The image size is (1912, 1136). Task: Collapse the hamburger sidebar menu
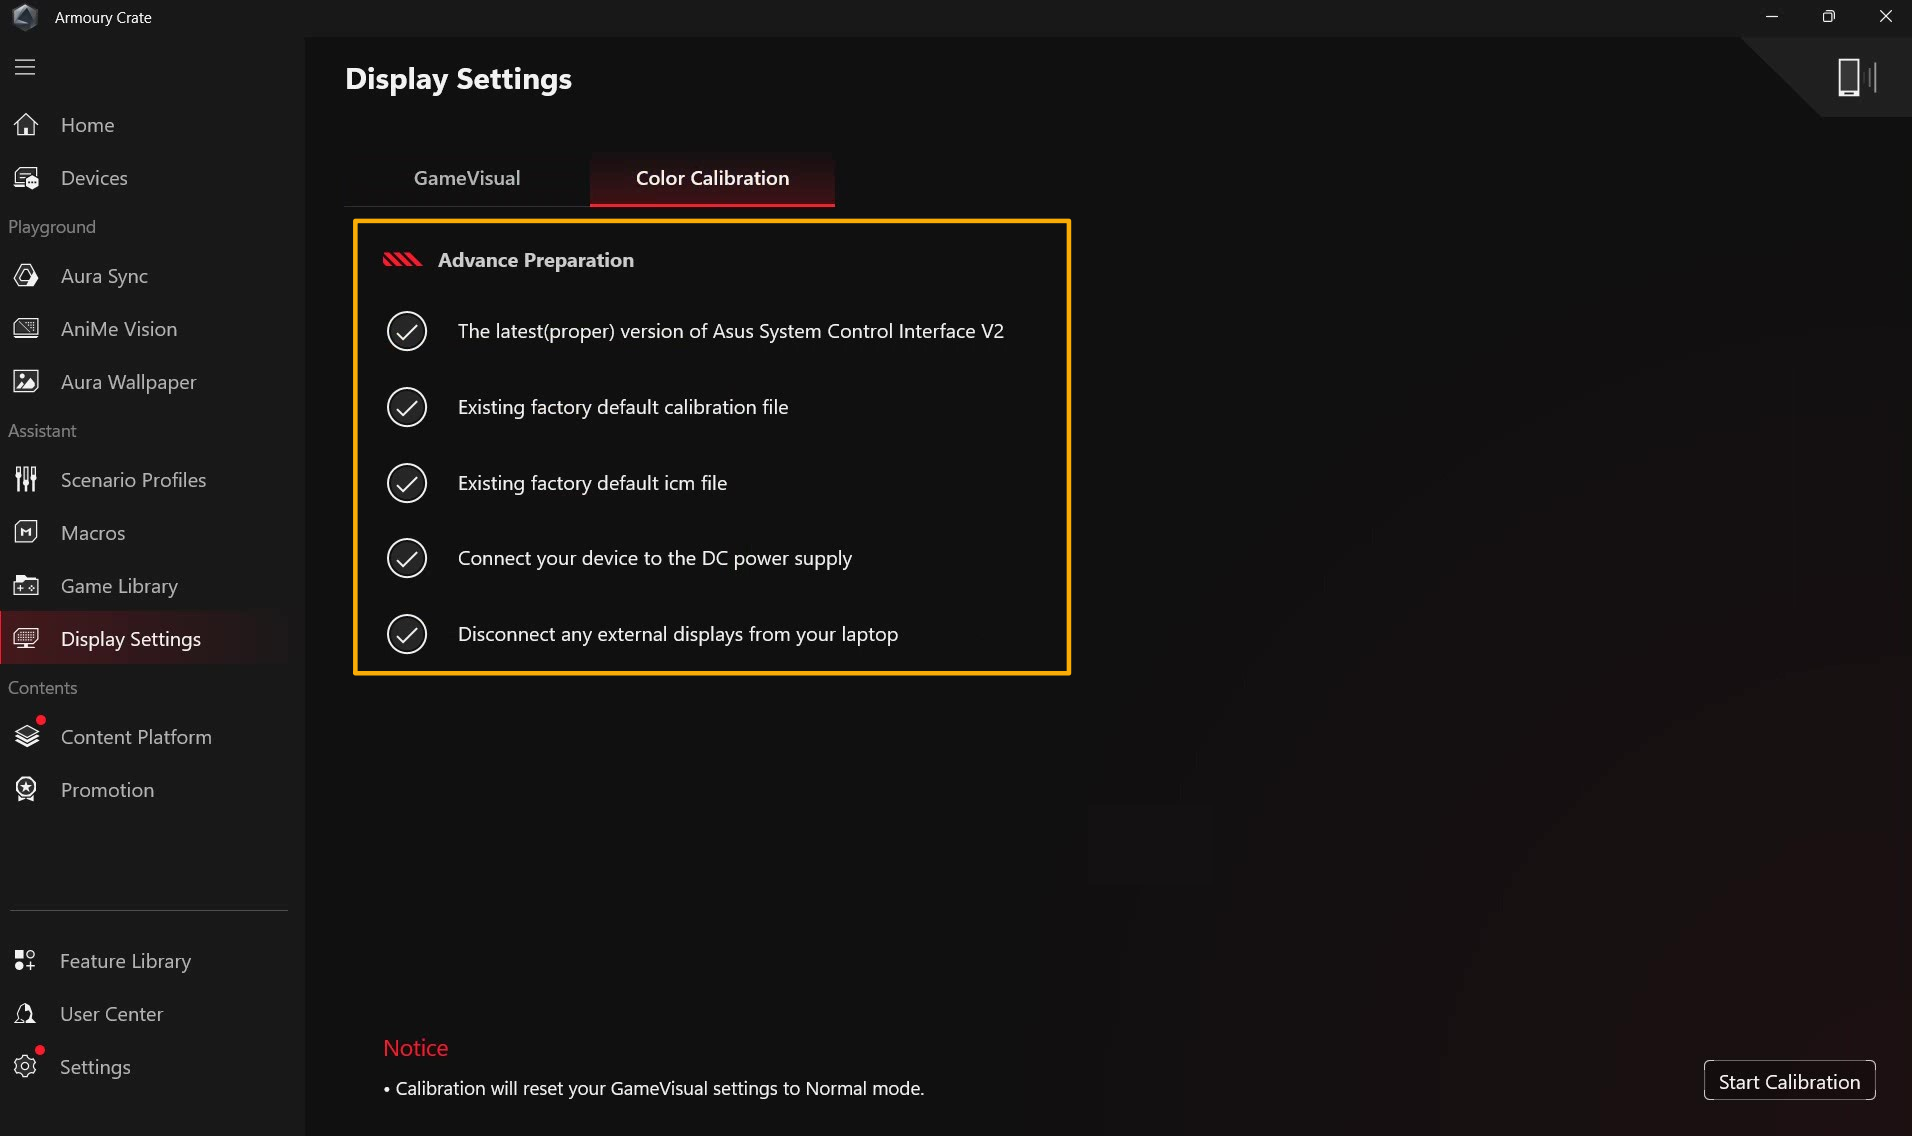pyautogui.click(x=25, y=67)
